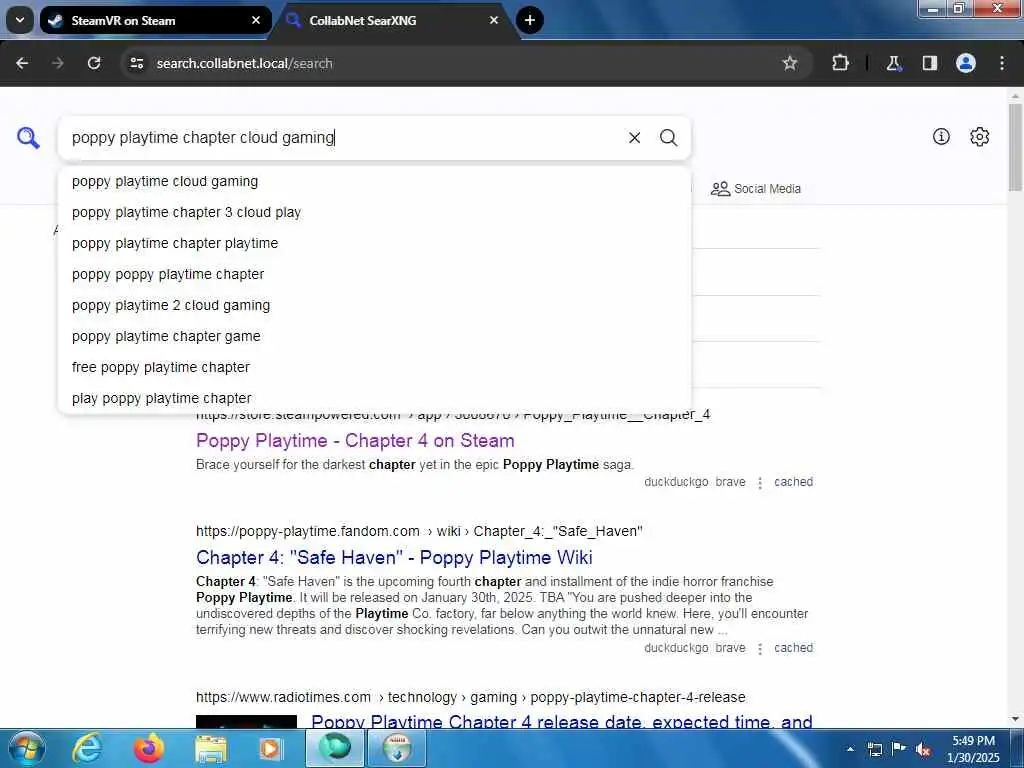Open 'Poppy Playtime - Chapter 4 on Steam' result

(355, 441)
